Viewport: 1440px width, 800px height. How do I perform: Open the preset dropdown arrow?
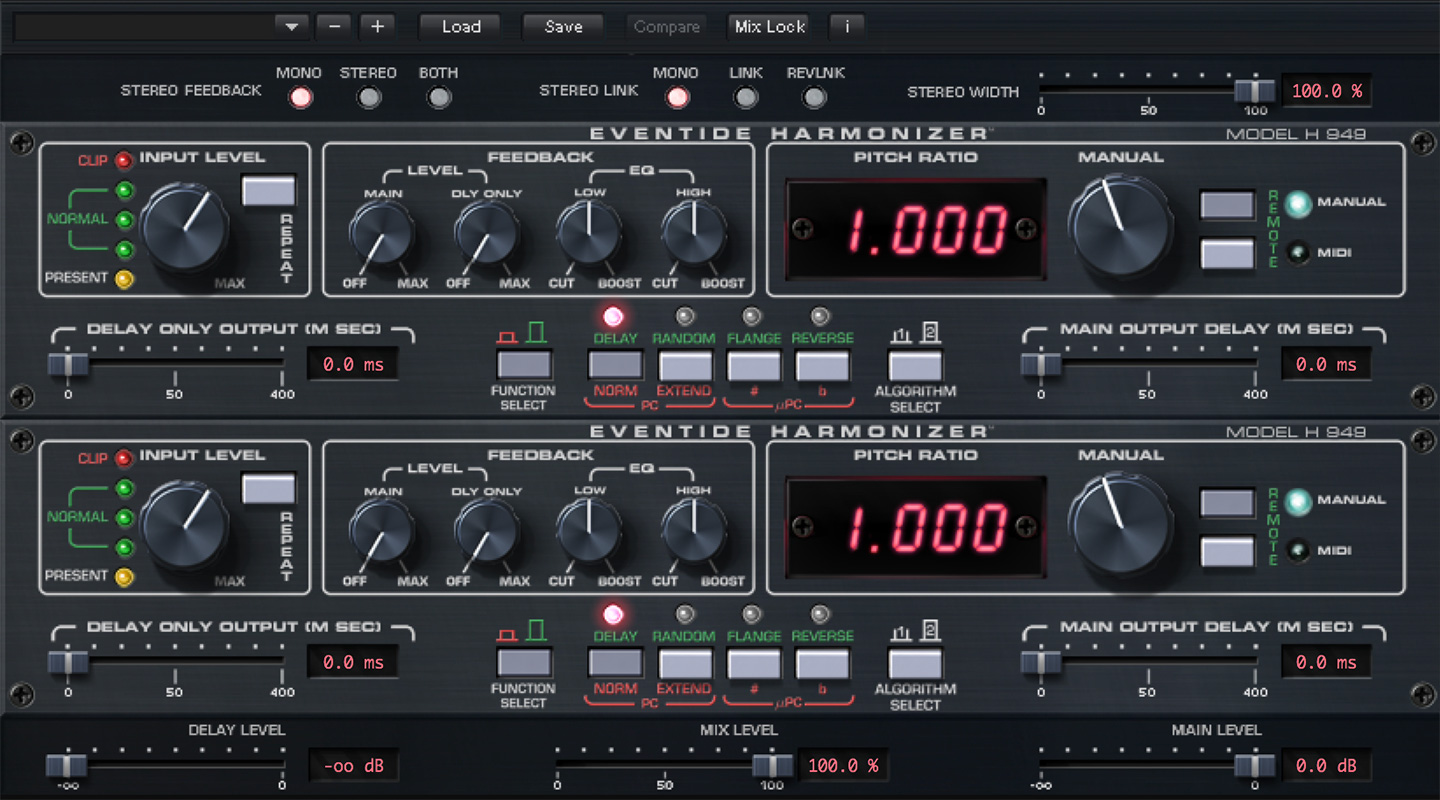click(291, 27)
